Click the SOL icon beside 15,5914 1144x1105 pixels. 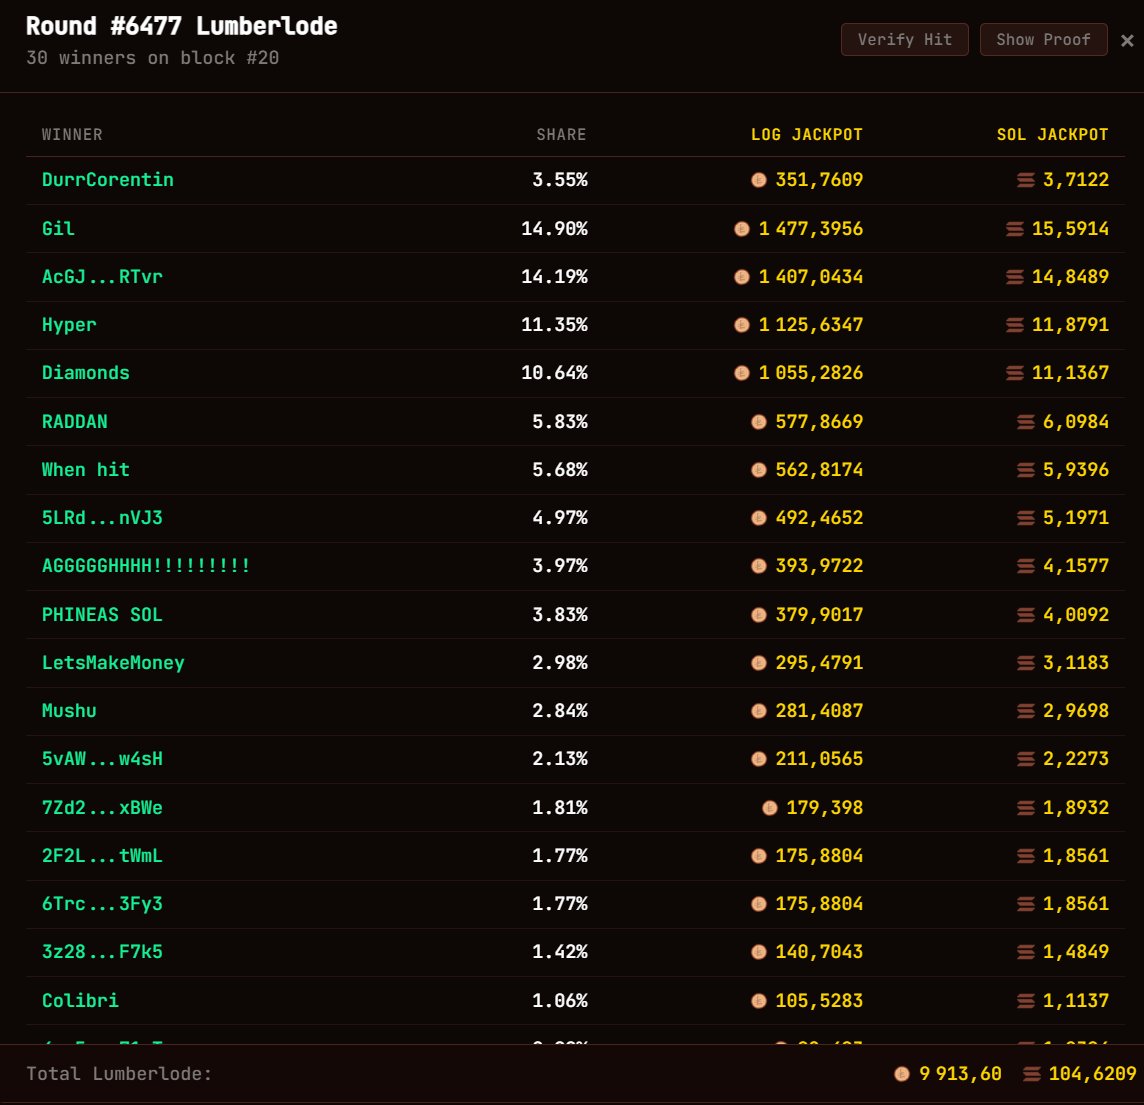(x=1015, y=229)
